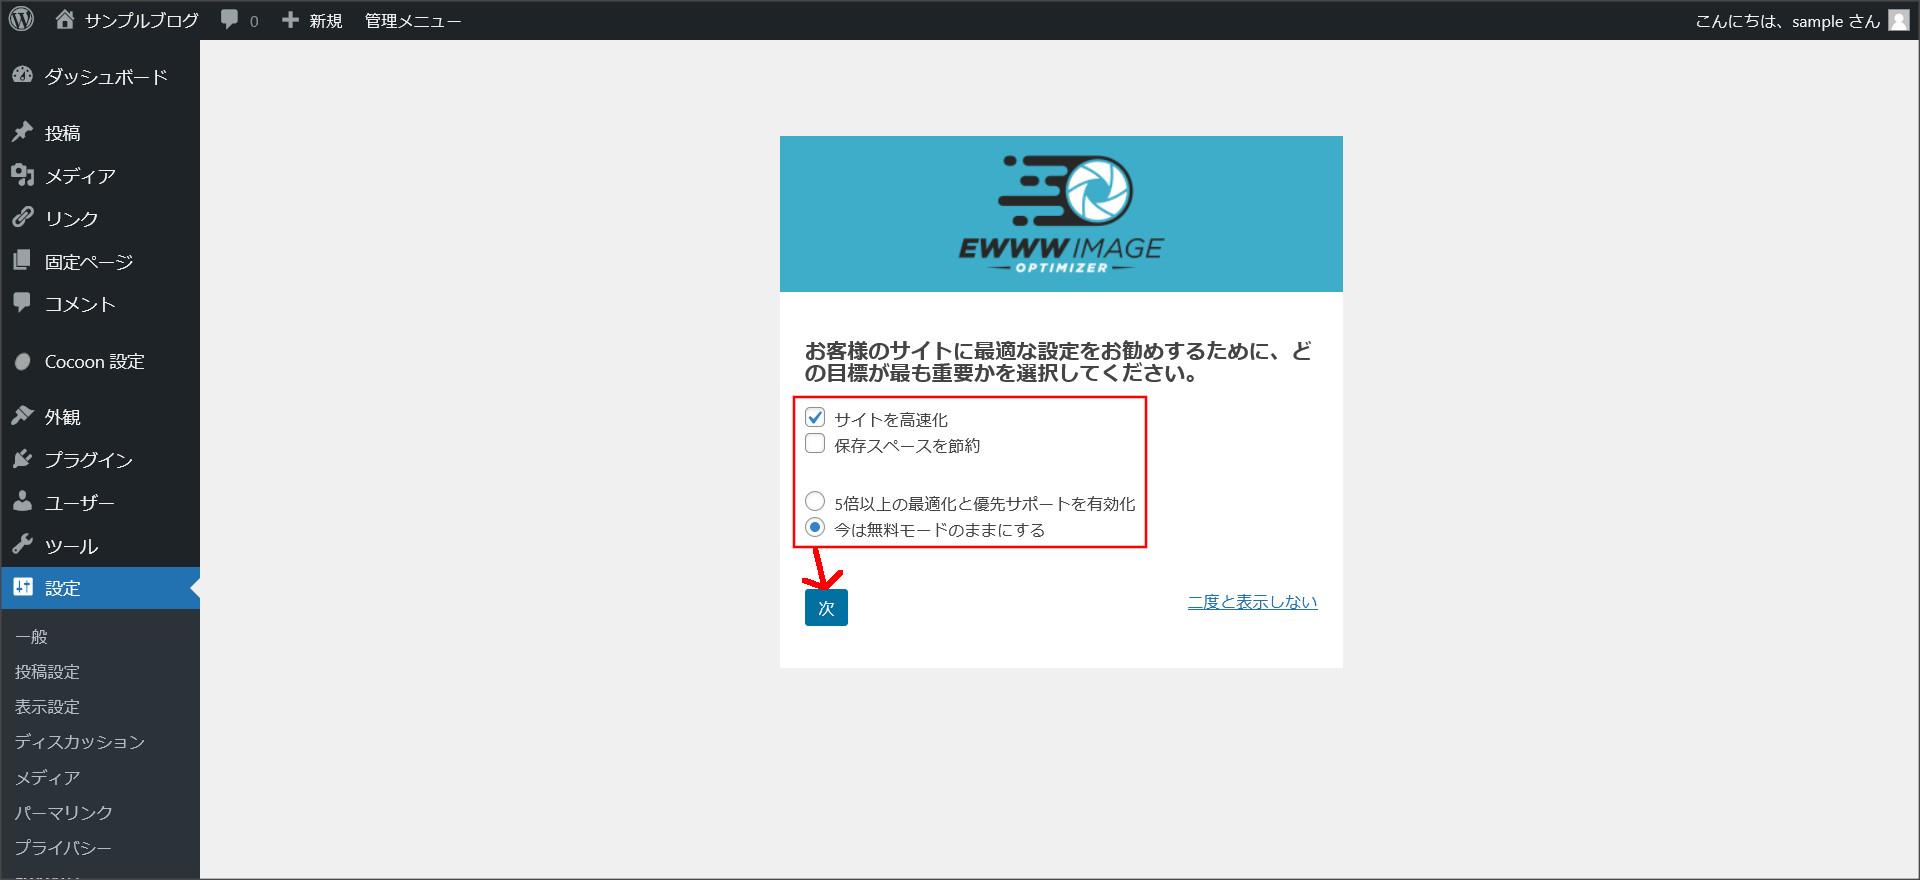Click the プラグイン plug icon
Image resolution: width=1920 pixels, height=880 pixels.
[x=22, y=459]
